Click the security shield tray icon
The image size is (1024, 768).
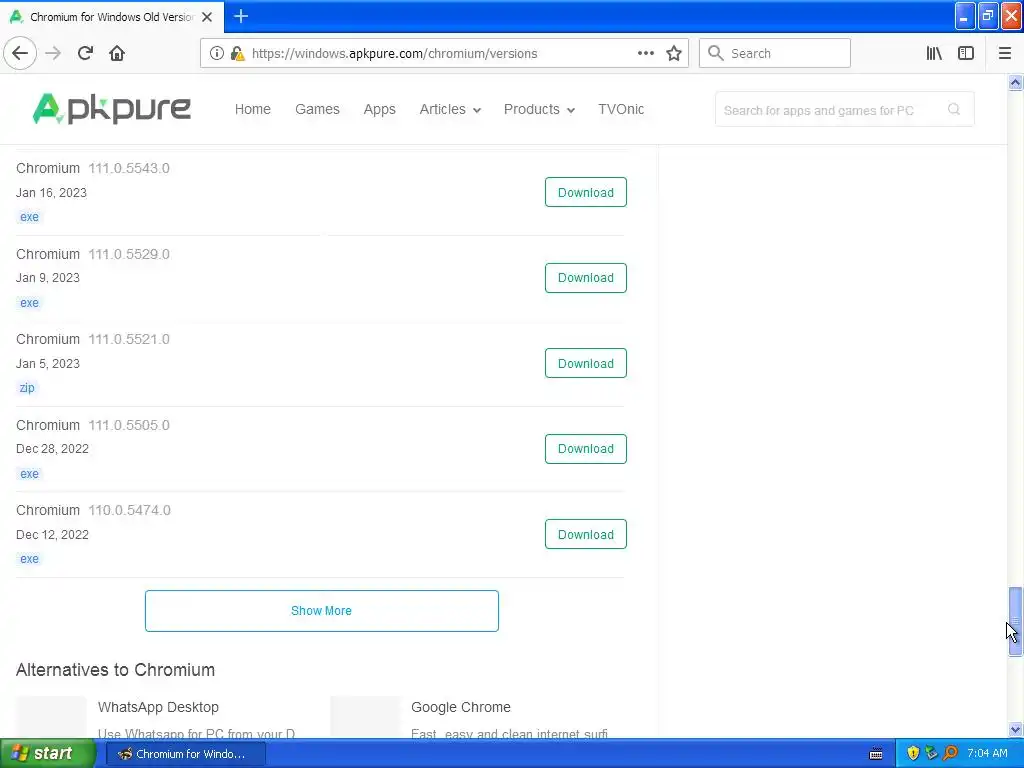[913, 754]
